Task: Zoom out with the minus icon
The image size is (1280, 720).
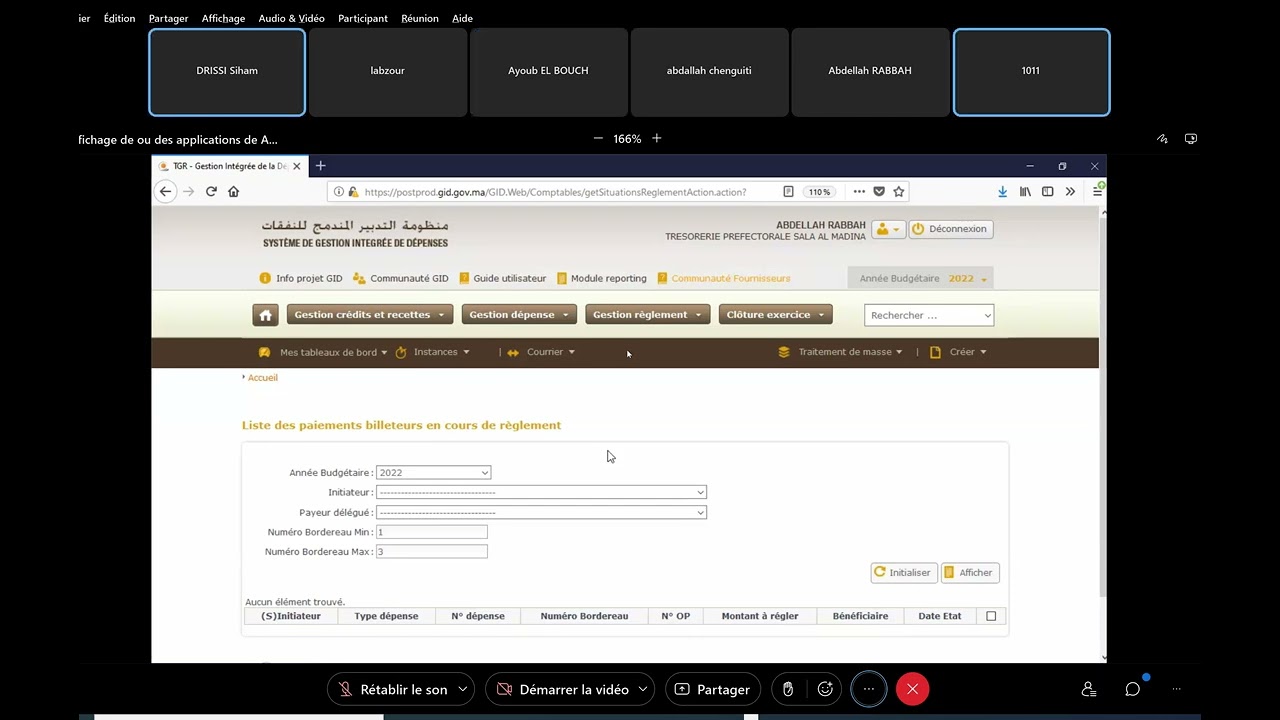Action: 598,139
